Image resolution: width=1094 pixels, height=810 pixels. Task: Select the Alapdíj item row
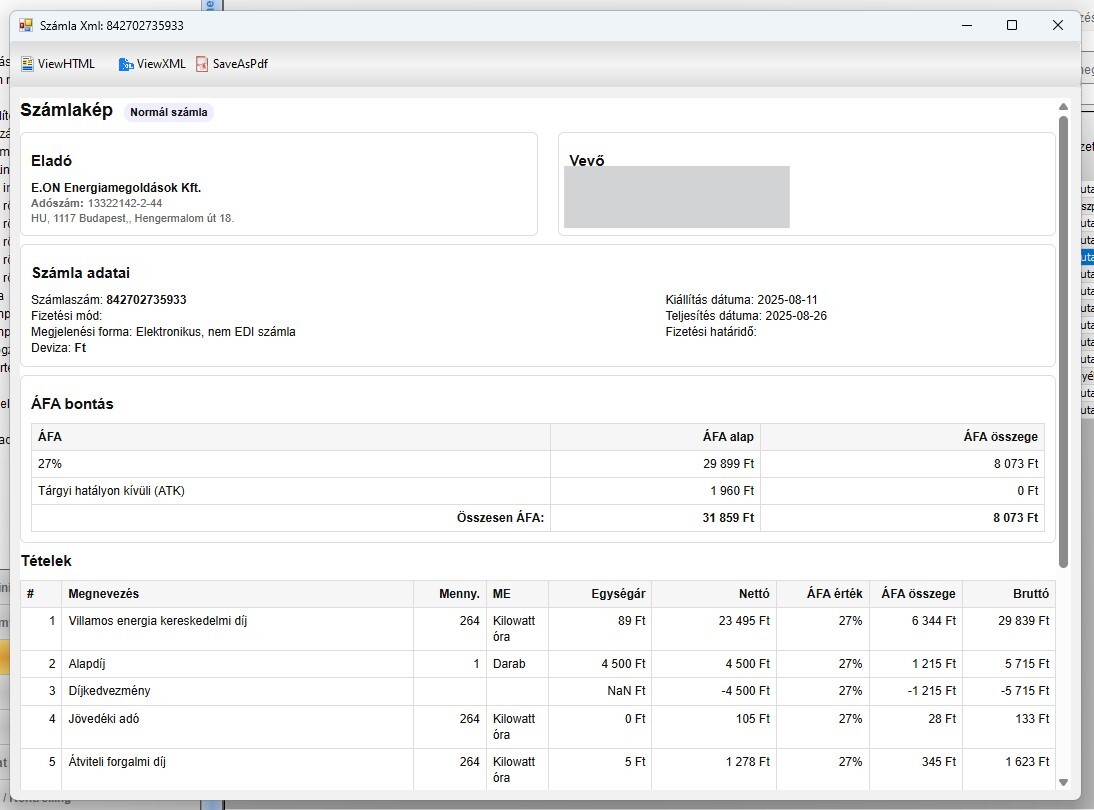pyautogui.click(x=90, y=664)
